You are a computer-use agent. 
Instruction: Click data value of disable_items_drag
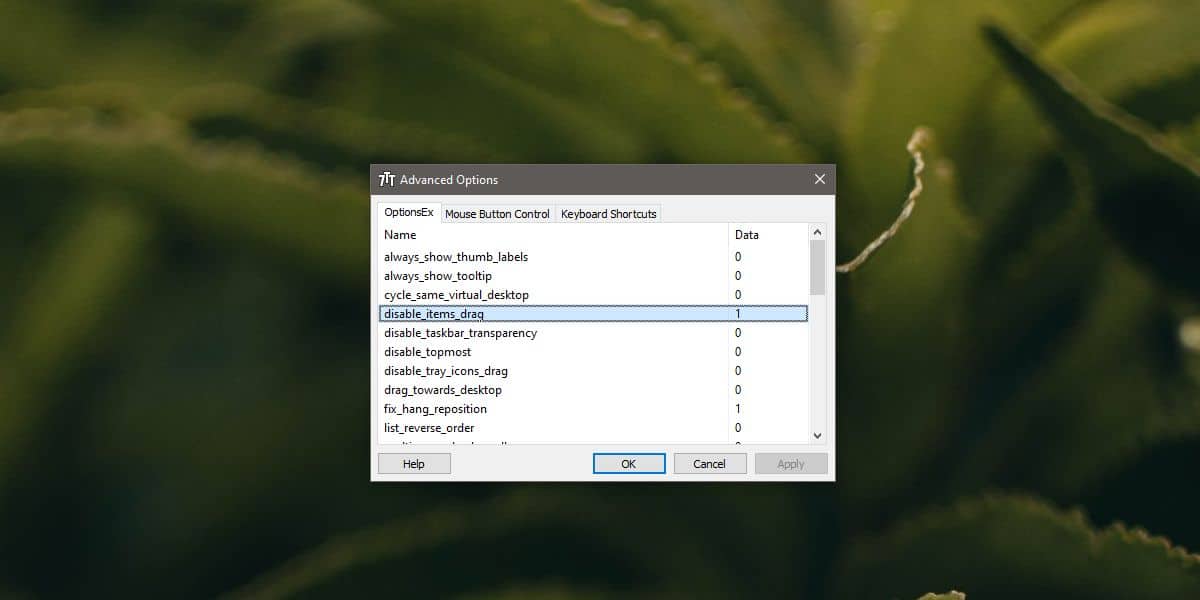point(738,314)
